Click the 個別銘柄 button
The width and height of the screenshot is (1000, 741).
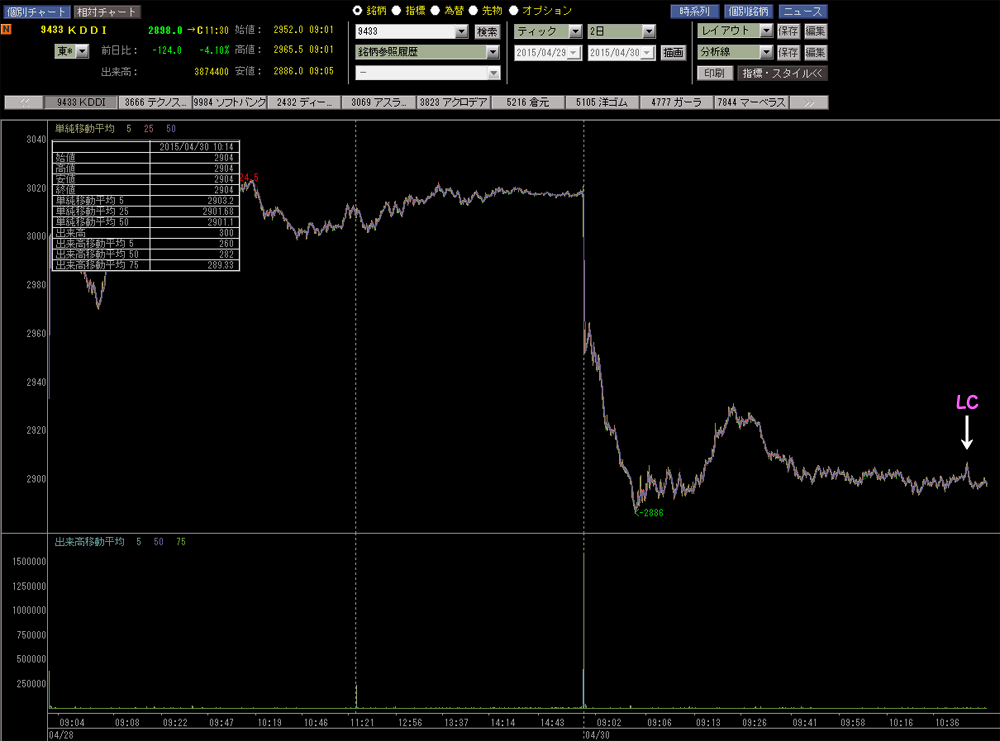(749, 11)
